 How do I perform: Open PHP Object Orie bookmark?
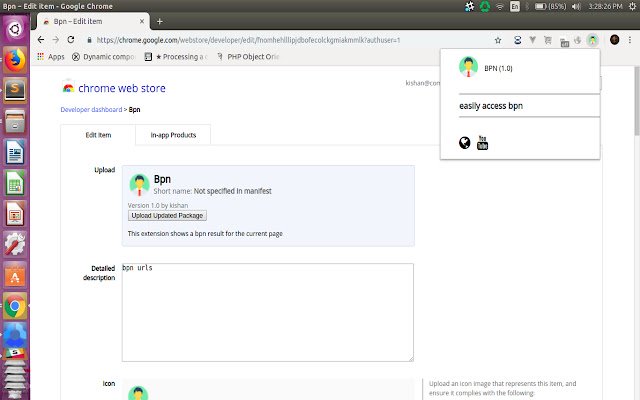pyautogui.click(x=248, y=57)
